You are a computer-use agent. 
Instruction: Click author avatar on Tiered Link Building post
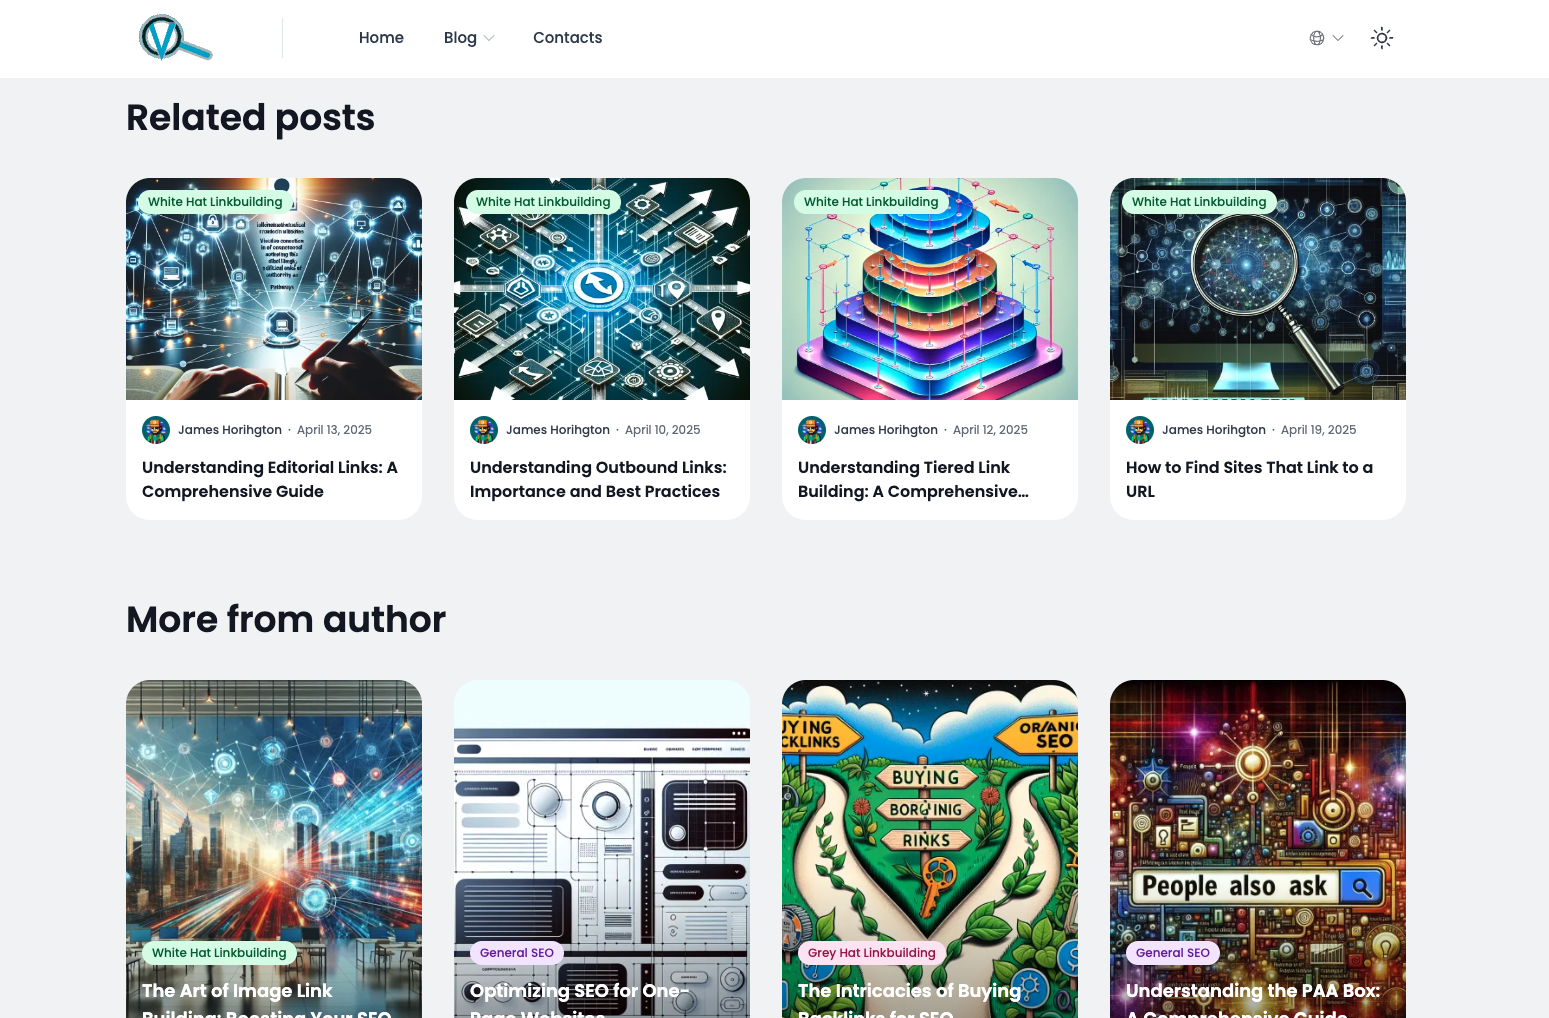tap(812, 430)
